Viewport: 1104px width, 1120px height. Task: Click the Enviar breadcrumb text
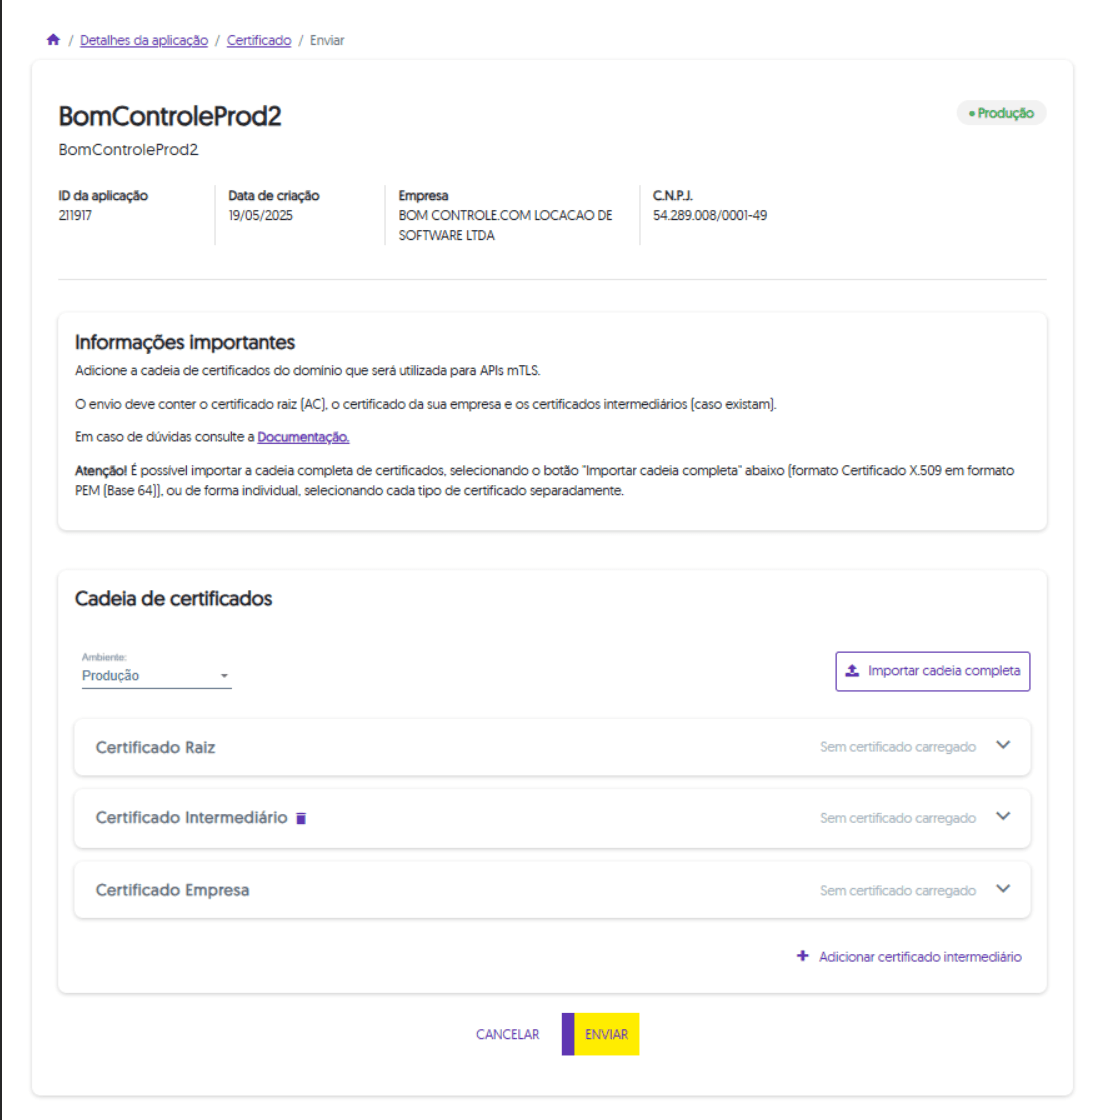pos(327,41)
